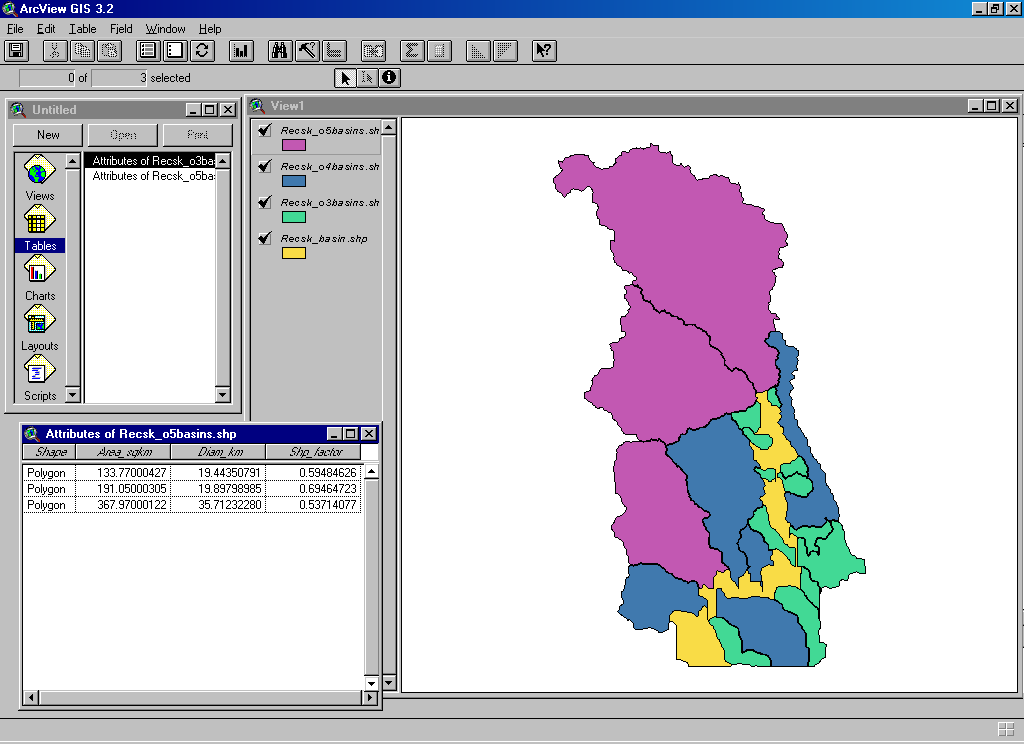This screenshot has height=744, width=1024.
Task: Toggle the Recsk_basin.shp theme checkbox
Action: pos(265,238)
